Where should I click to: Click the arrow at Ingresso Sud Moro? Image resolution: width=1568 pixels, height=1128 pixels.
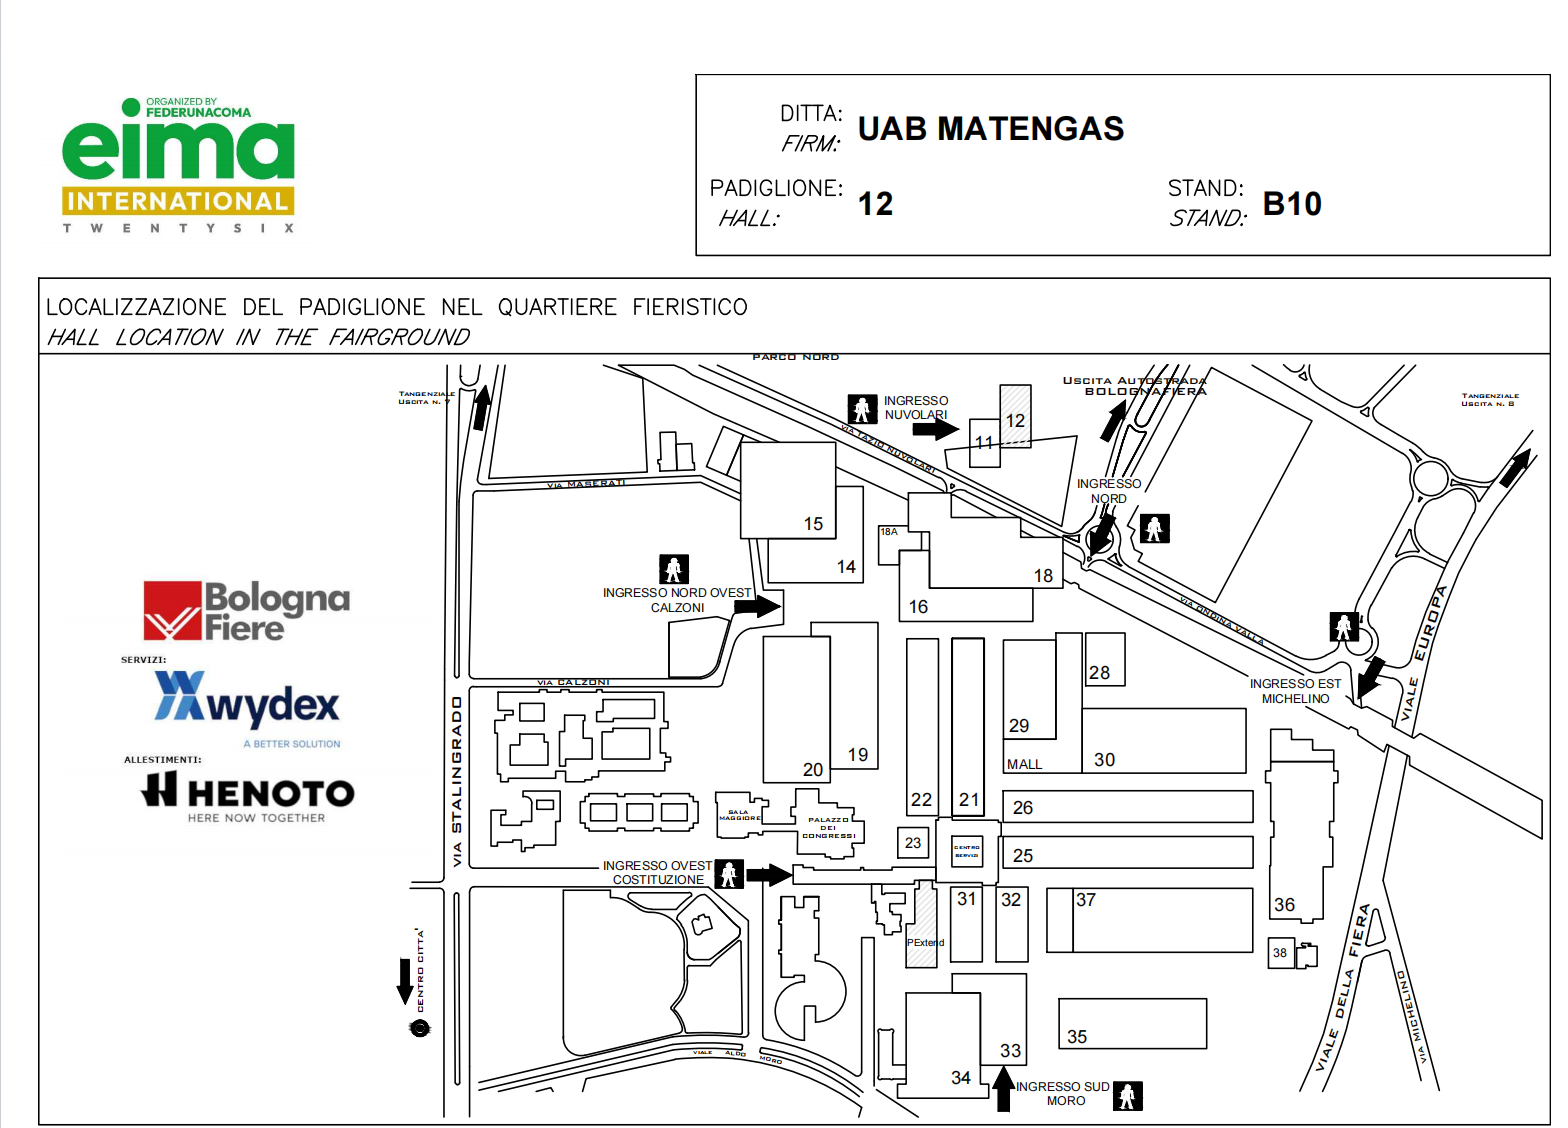(1004, 1089)
